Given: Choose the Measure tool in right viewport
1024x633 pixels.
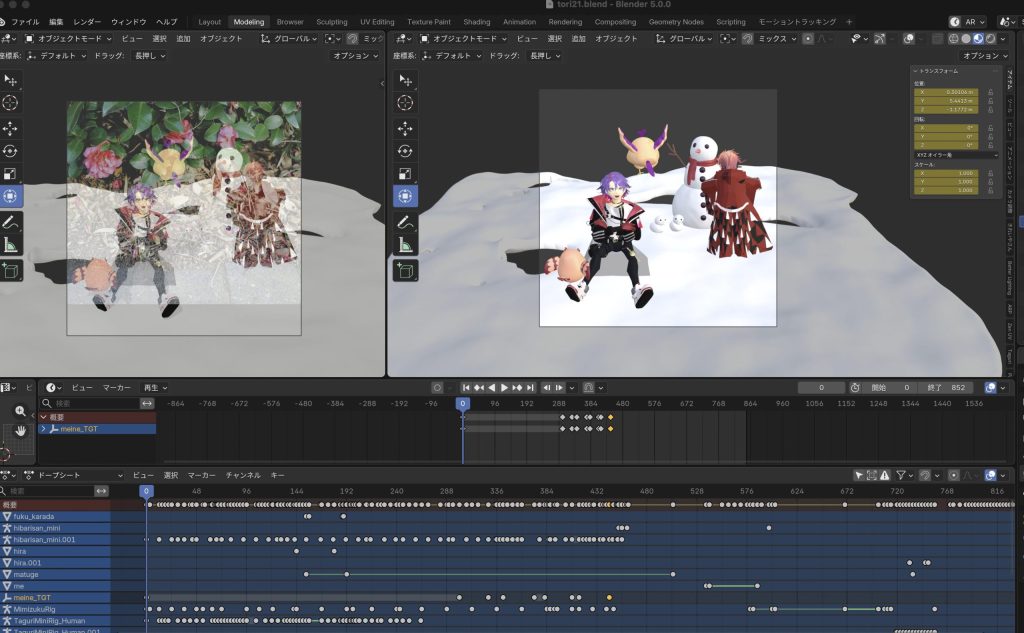Looking at the screenshot, I should point(405,245).
